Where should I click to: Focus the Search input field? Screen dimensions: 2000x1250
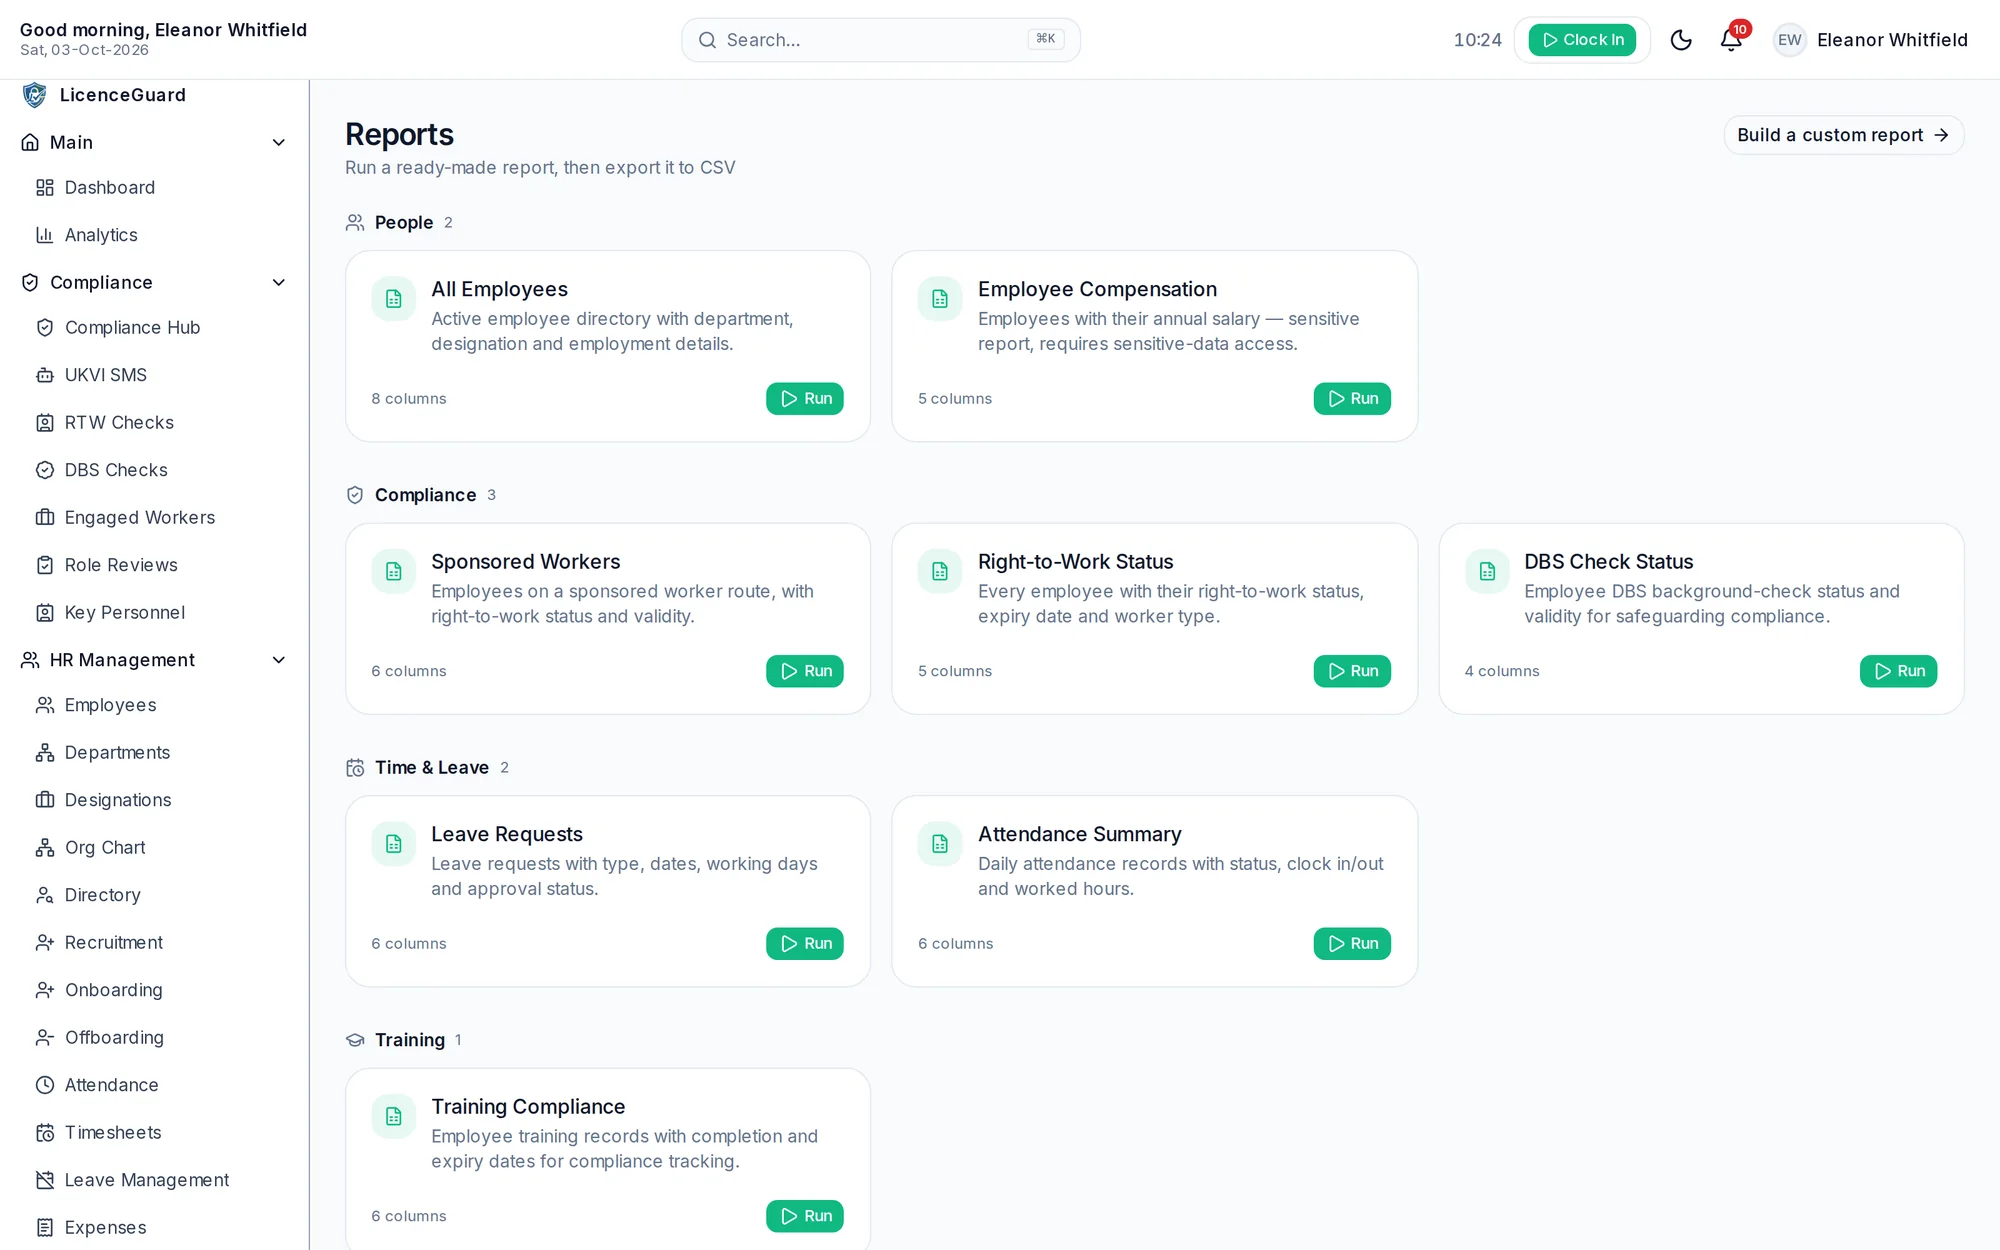pyautogui.click(x=880, y=40)
